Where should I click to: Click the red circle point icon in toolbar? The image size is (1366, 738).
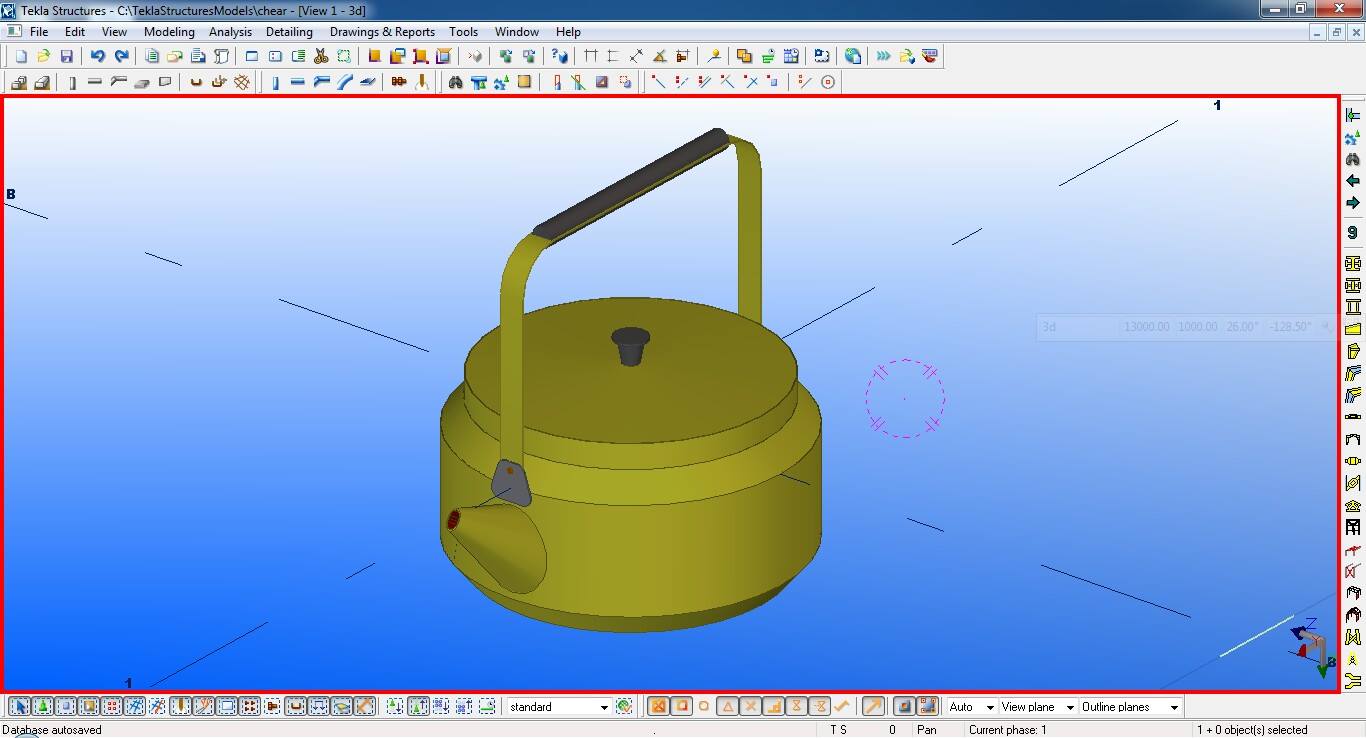click(x=827, y=83)
